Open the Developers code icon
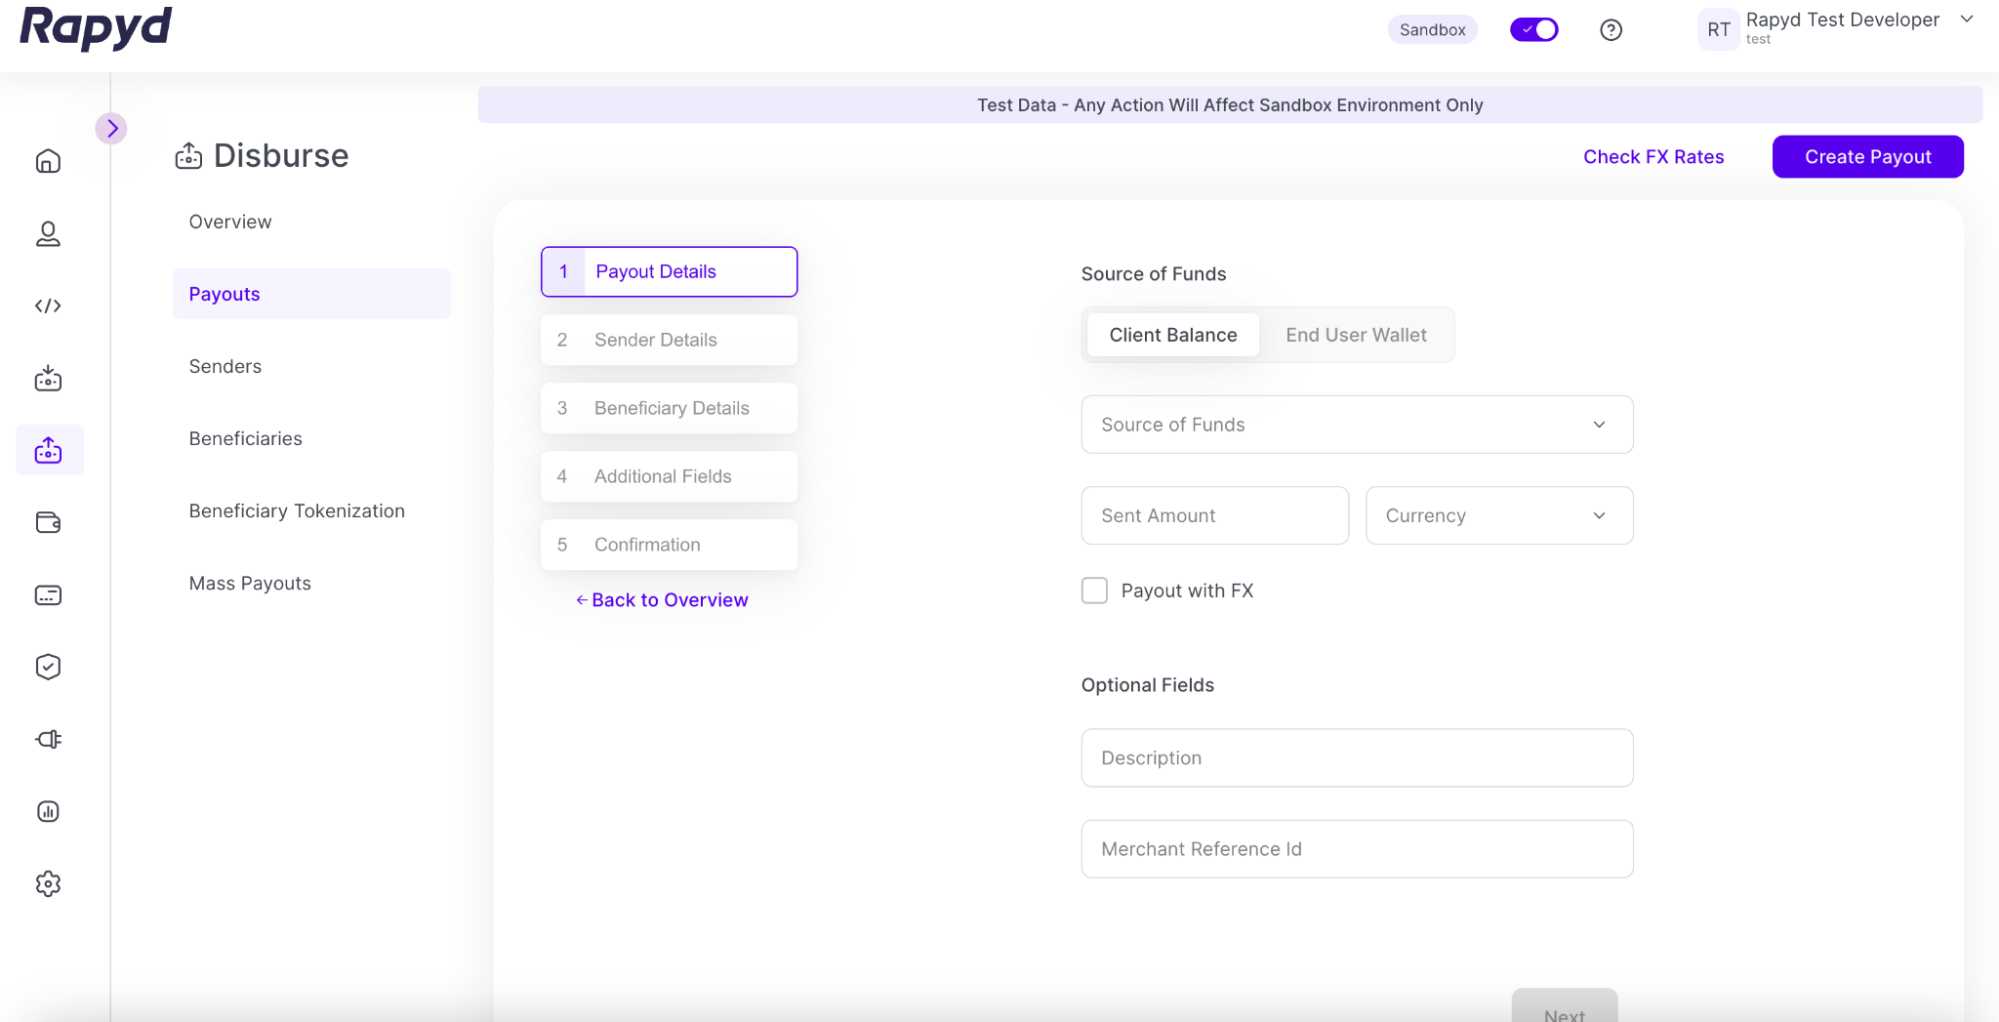This screenshot has width=1999, height=1022. pos(48,306)
